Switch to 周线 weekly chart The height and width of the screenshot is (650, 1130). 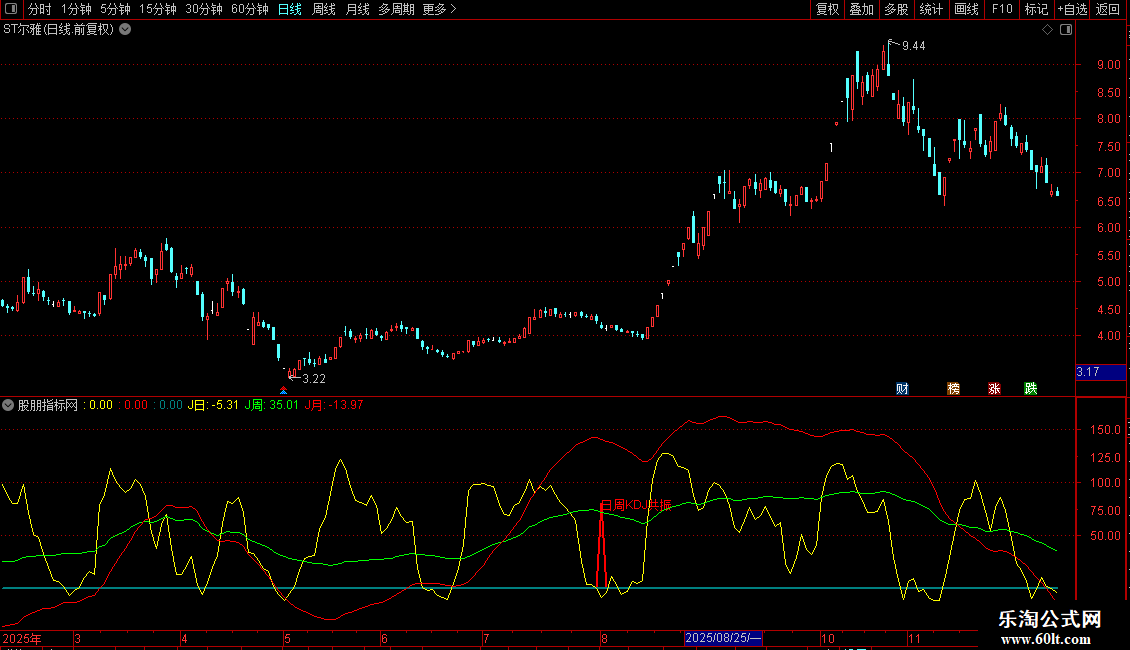pyautogui.click(x=324, y=9)
